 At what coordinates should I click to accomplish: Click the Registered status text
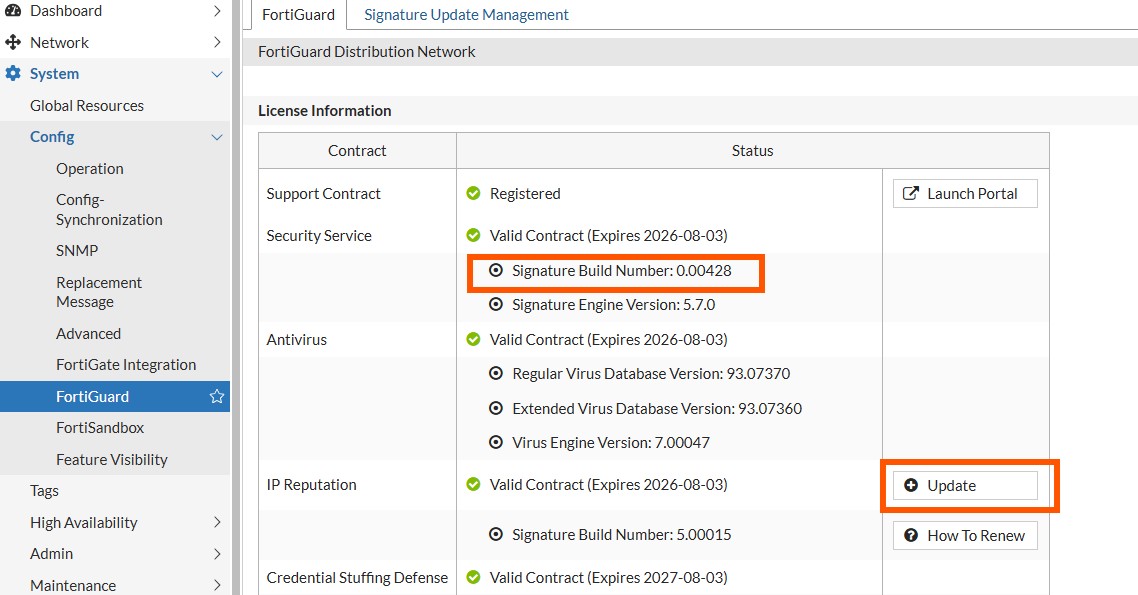point(525,194)
